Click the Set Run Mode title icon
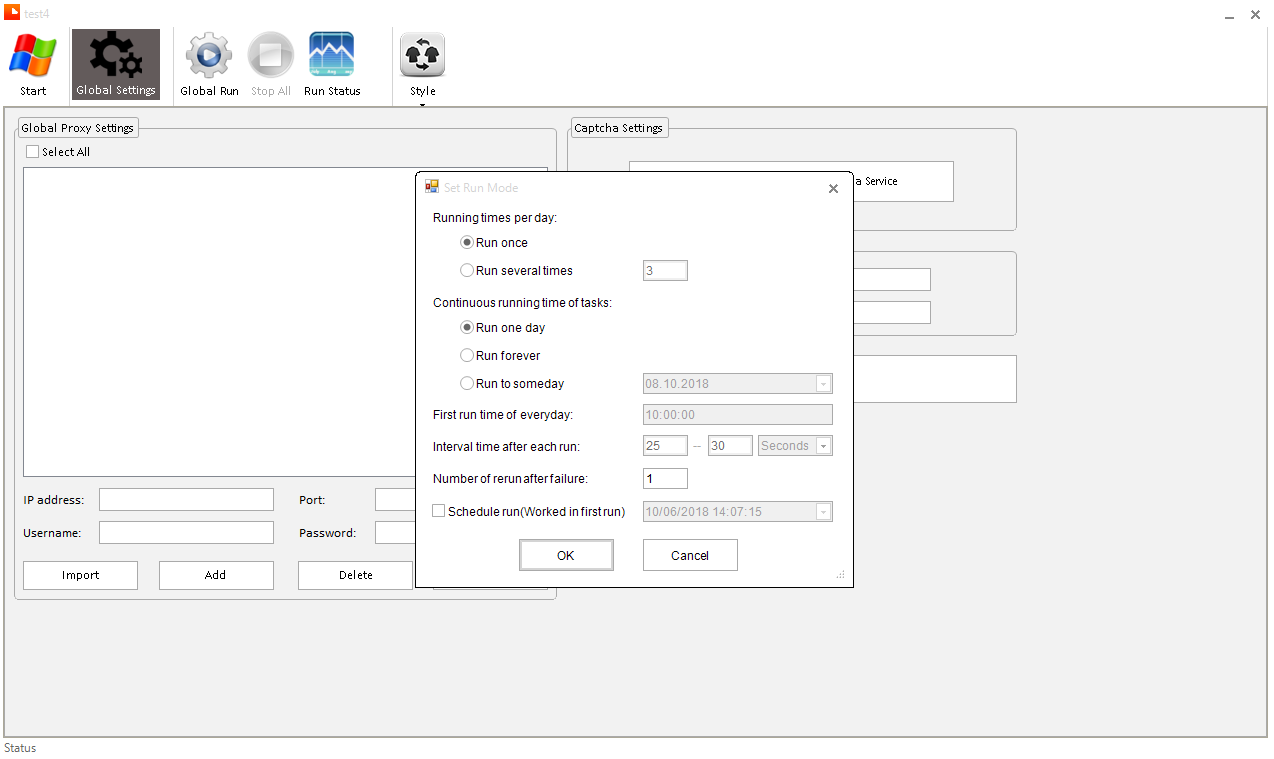 coord(432,187)
